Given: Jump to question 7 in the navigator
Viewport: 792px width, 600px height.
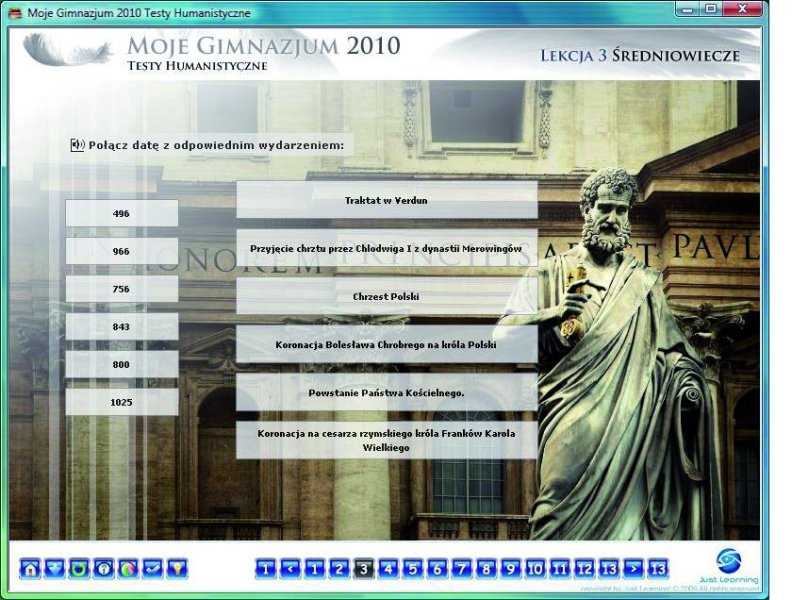Looking at the screenshot, I should 462,569.
